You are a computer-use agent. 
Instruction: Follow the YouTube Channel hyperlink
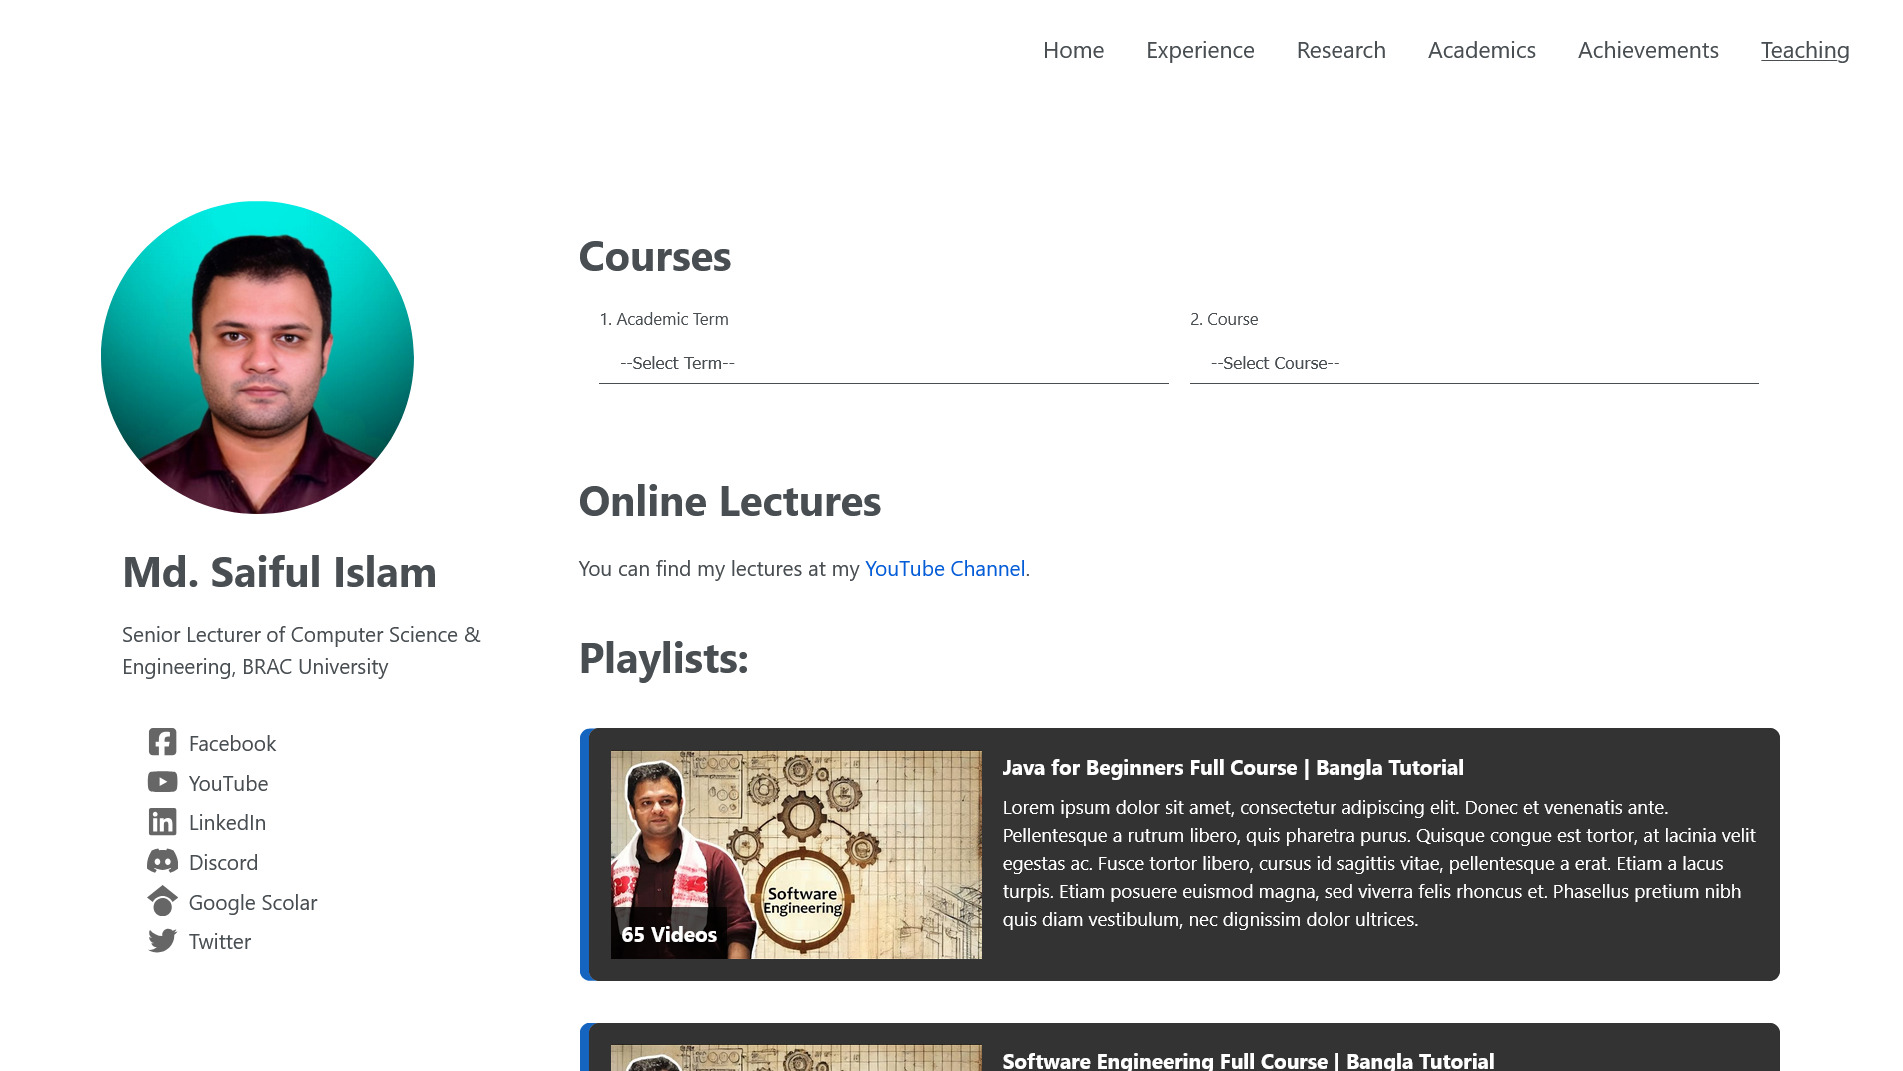[x=945, y=568]
